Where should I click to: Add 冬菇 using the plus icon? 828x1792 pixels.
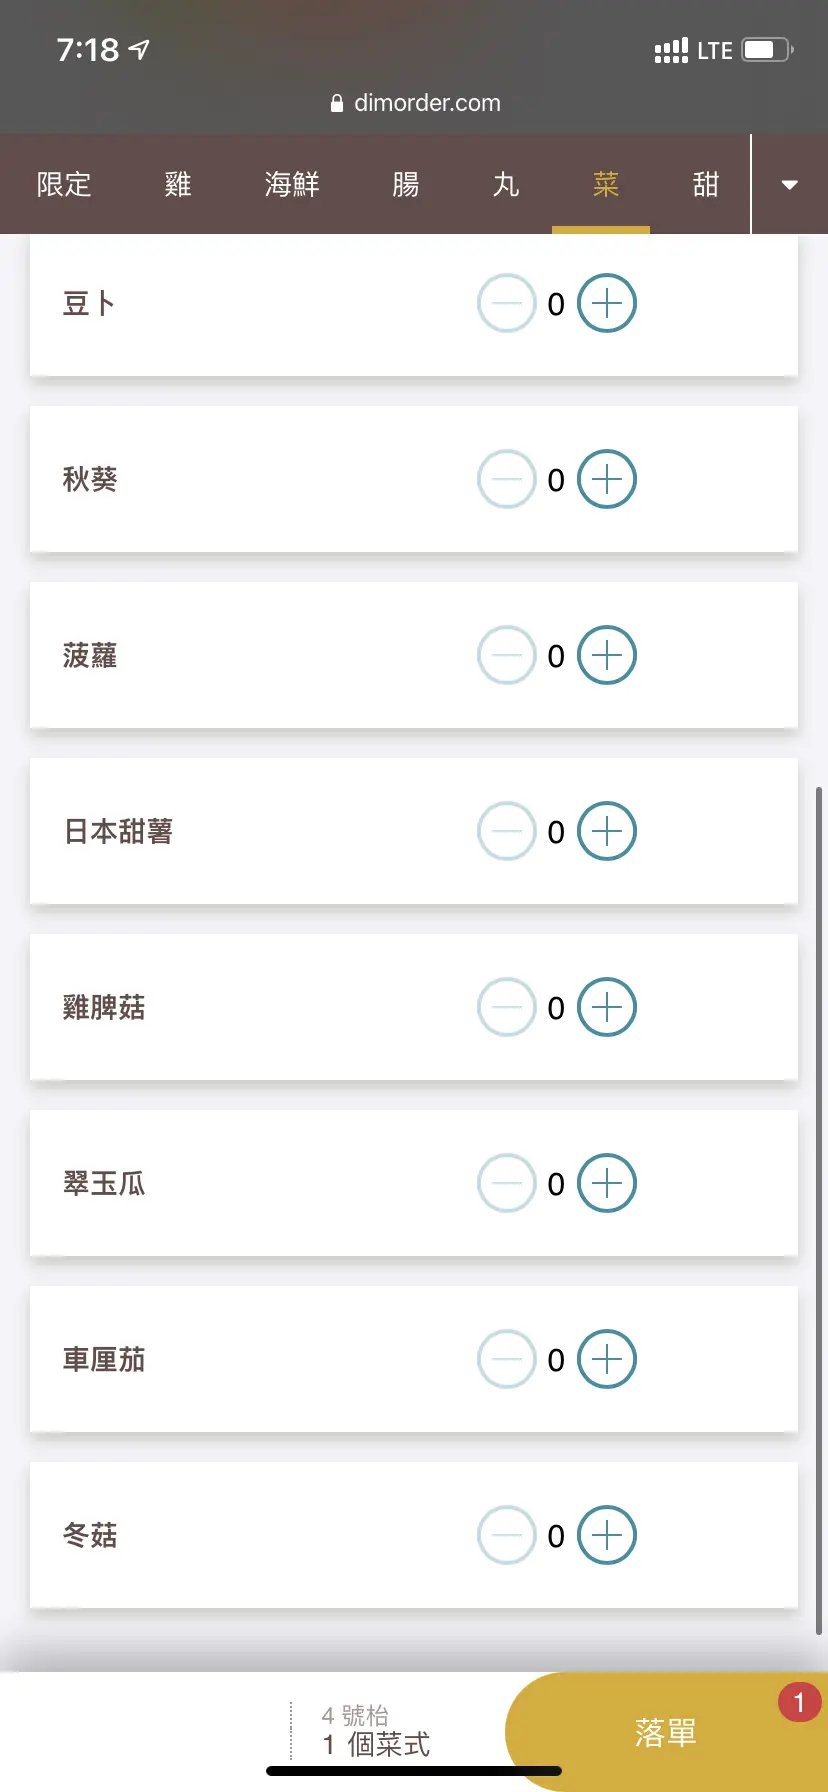[x=607, y=1535]
